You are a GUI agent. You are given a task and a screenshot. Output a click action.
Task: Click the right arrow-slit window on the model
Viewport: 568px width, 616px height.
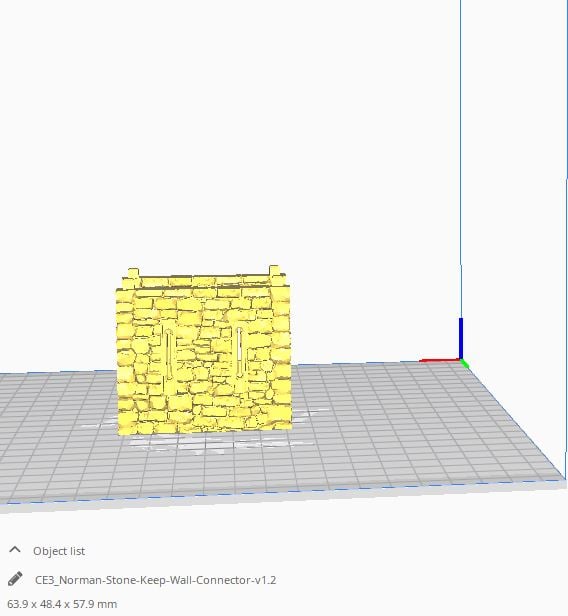(239, 352)
